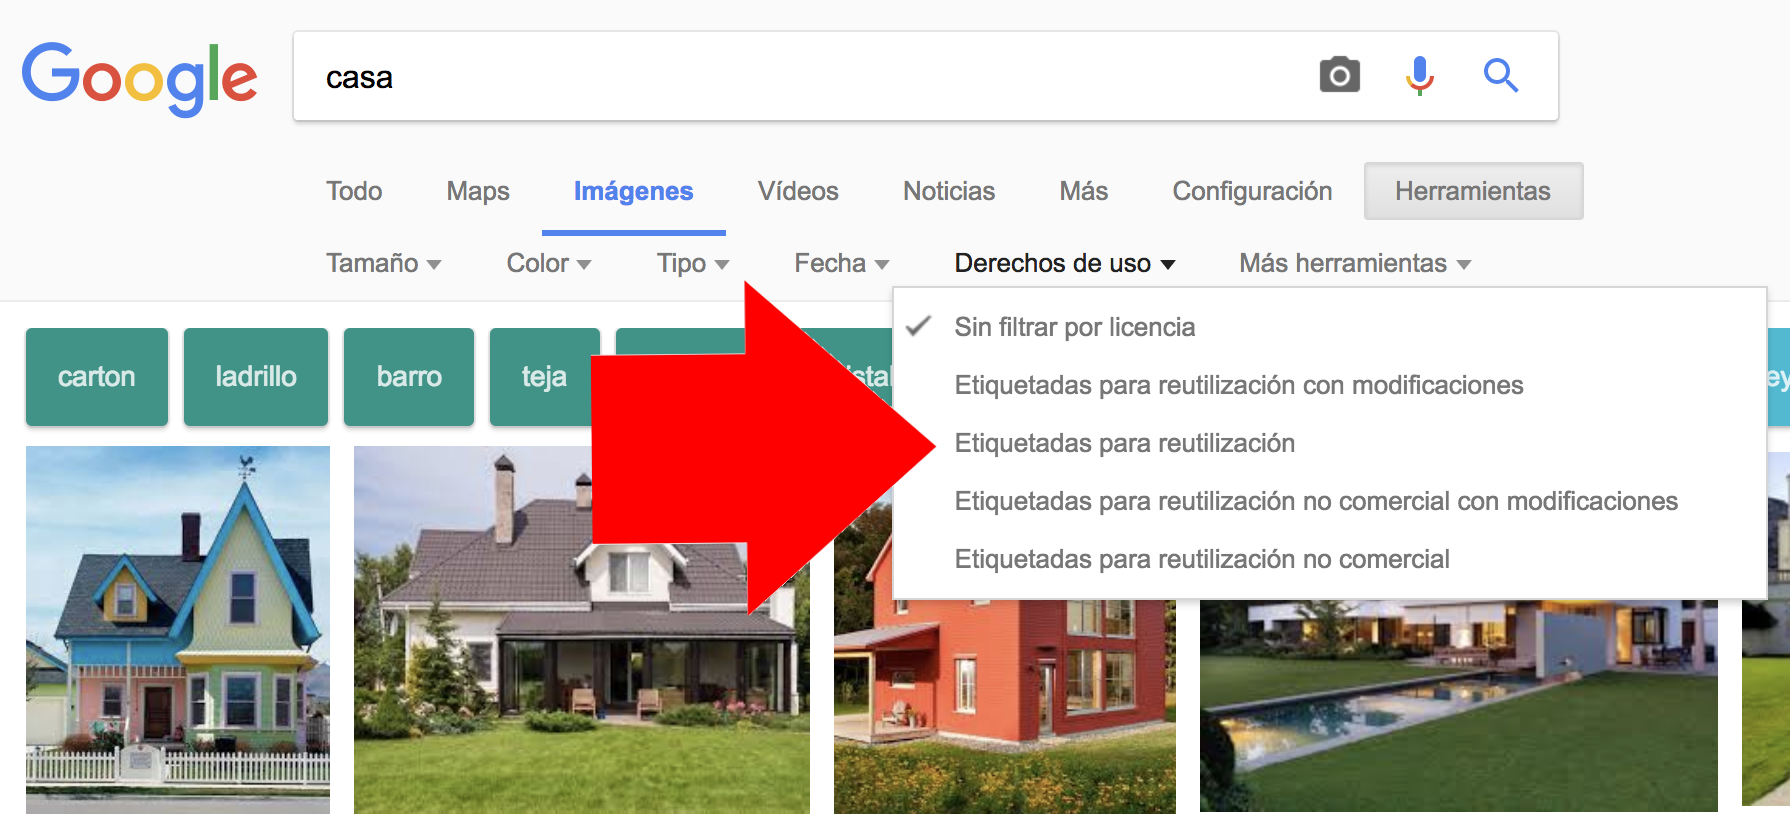The height and width of the screenshot is (836, 1790).
Task: Toggle the Herramientas button
Action: tap(1472, 191)
